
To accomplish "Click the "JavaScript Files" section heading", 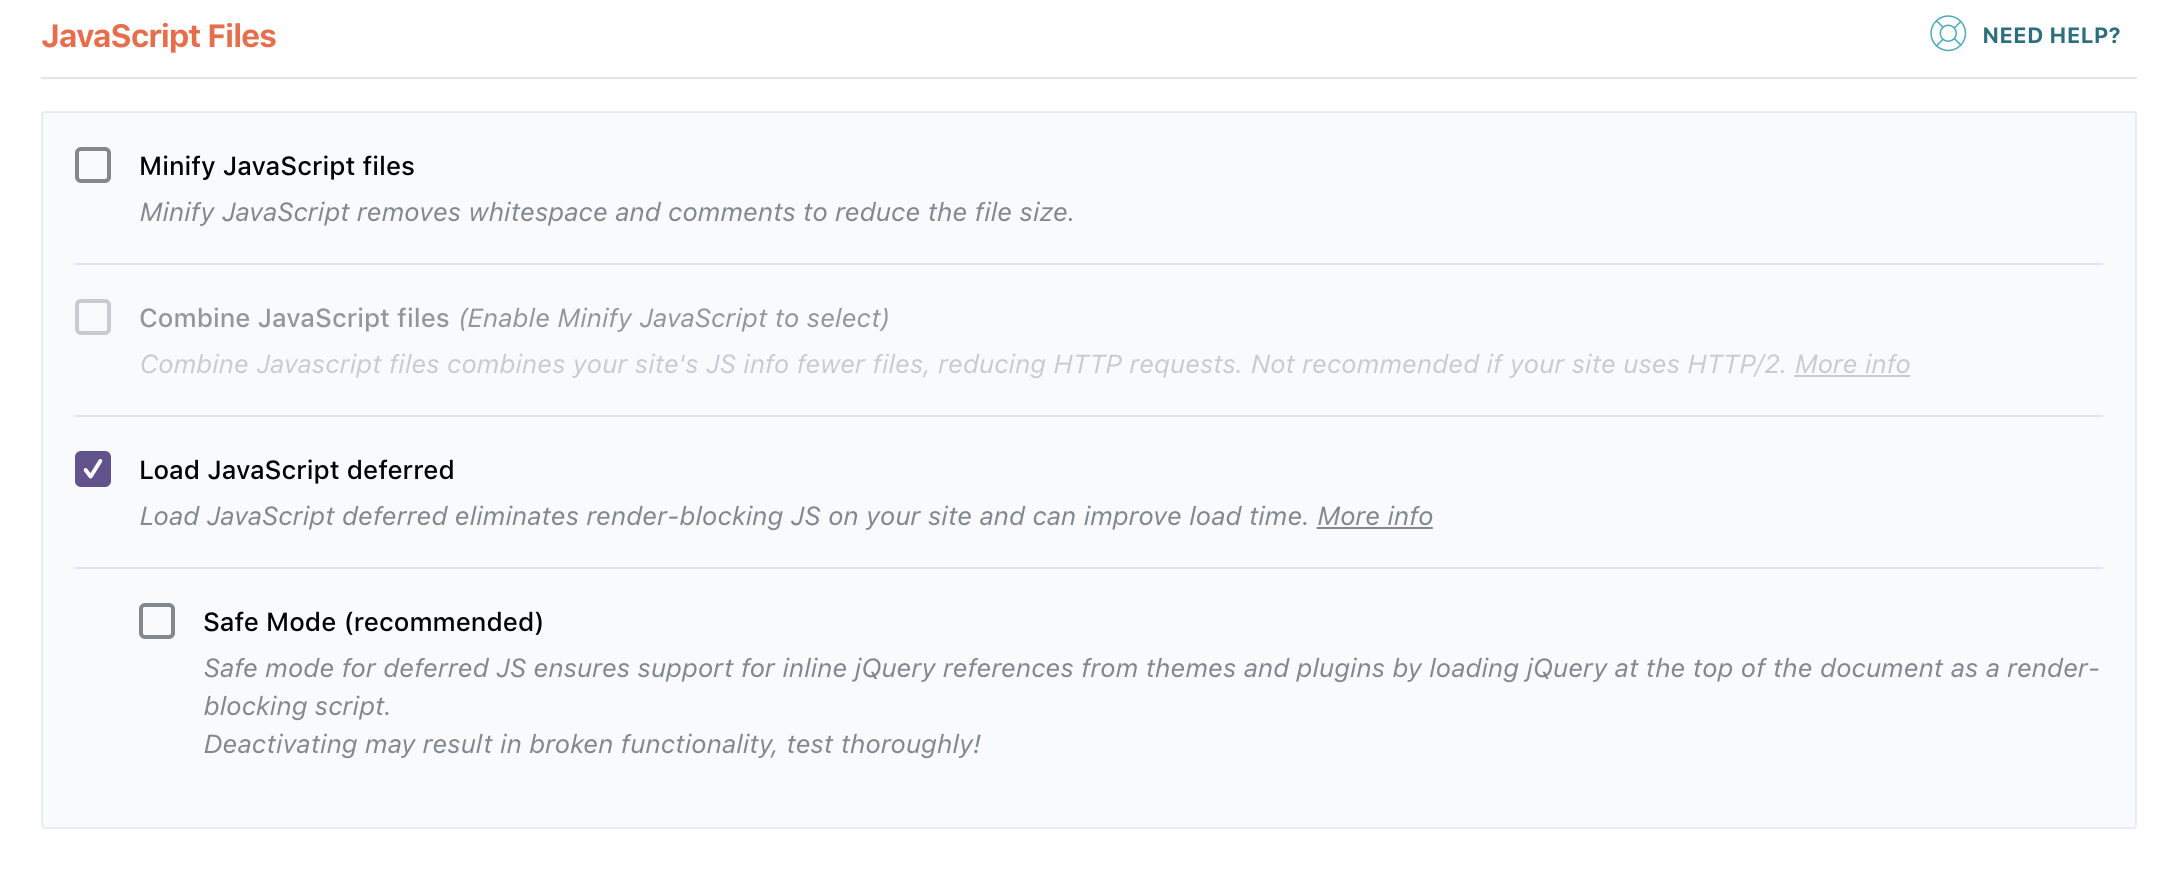I will [161, 35].
